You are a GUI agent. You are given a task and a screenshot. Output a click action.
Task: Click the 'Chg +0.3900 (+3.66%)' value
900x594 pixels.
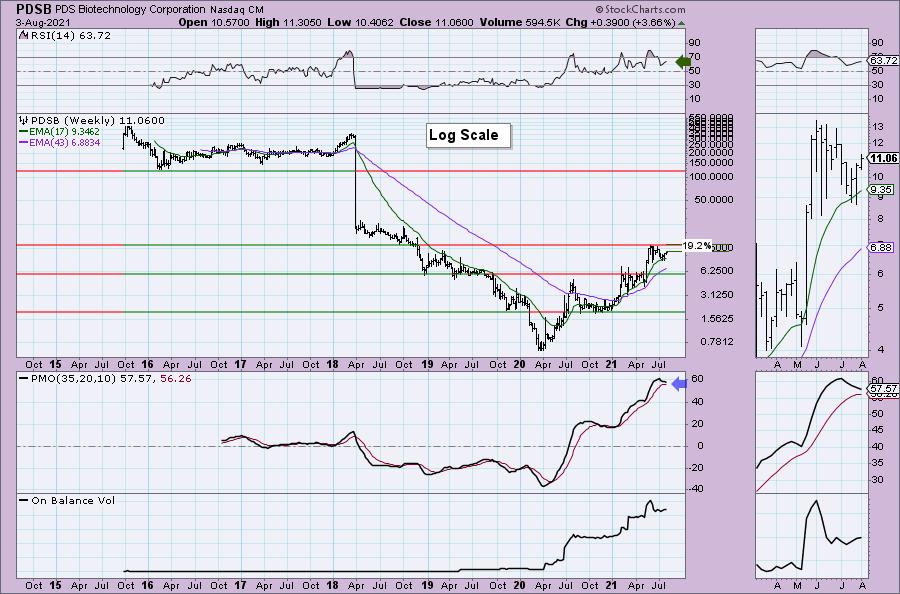tap(618, 22)
